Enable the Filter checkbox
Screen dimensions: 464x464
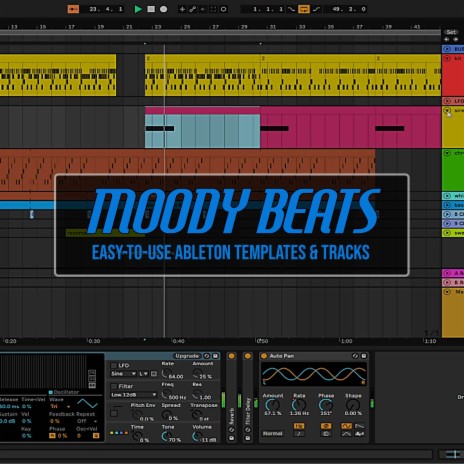tap(114, 386)
